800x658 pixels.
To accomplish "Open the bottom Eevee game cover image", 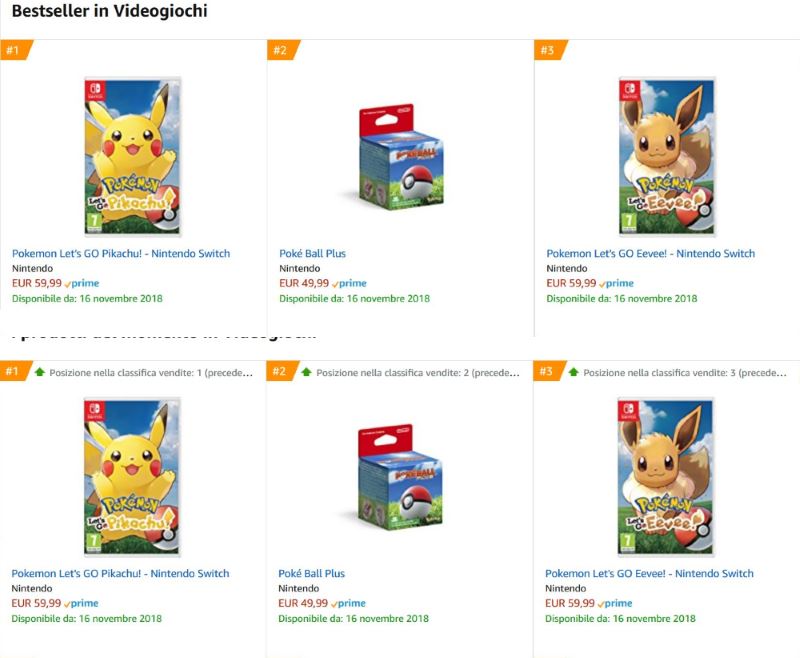I will pos(667,476).
